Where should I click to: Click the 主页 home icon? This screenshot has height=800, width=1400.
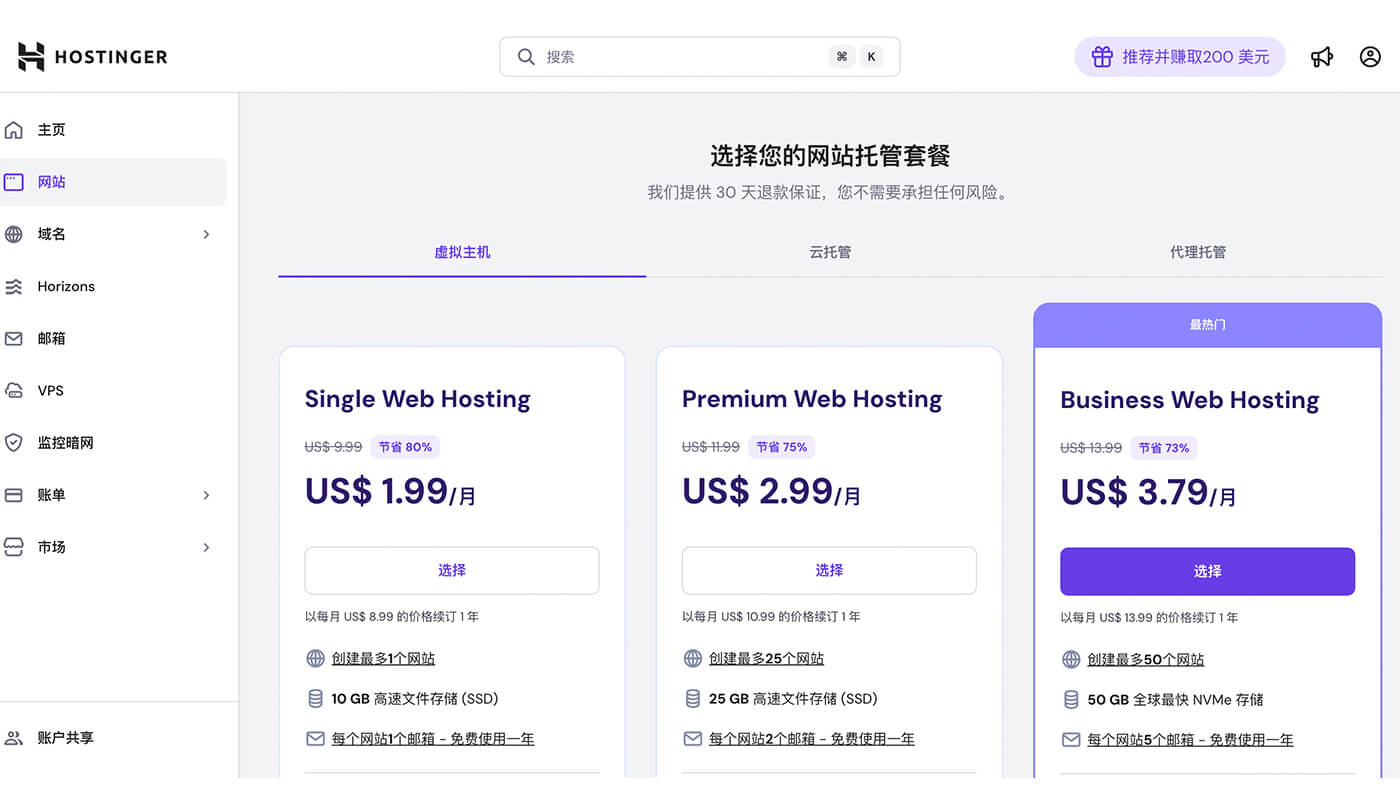pos(14,130)
